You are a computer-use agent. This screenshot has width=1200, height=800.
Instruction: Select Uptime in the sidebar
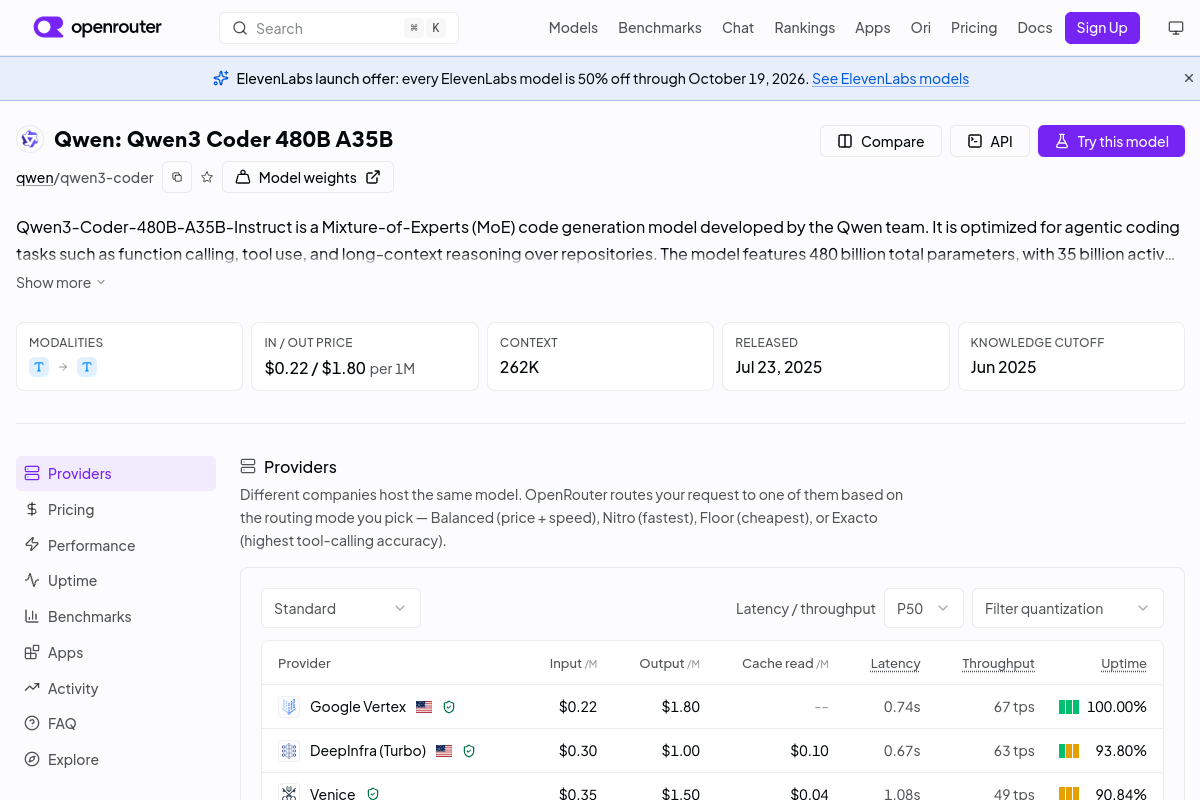[x=116, y=580]
